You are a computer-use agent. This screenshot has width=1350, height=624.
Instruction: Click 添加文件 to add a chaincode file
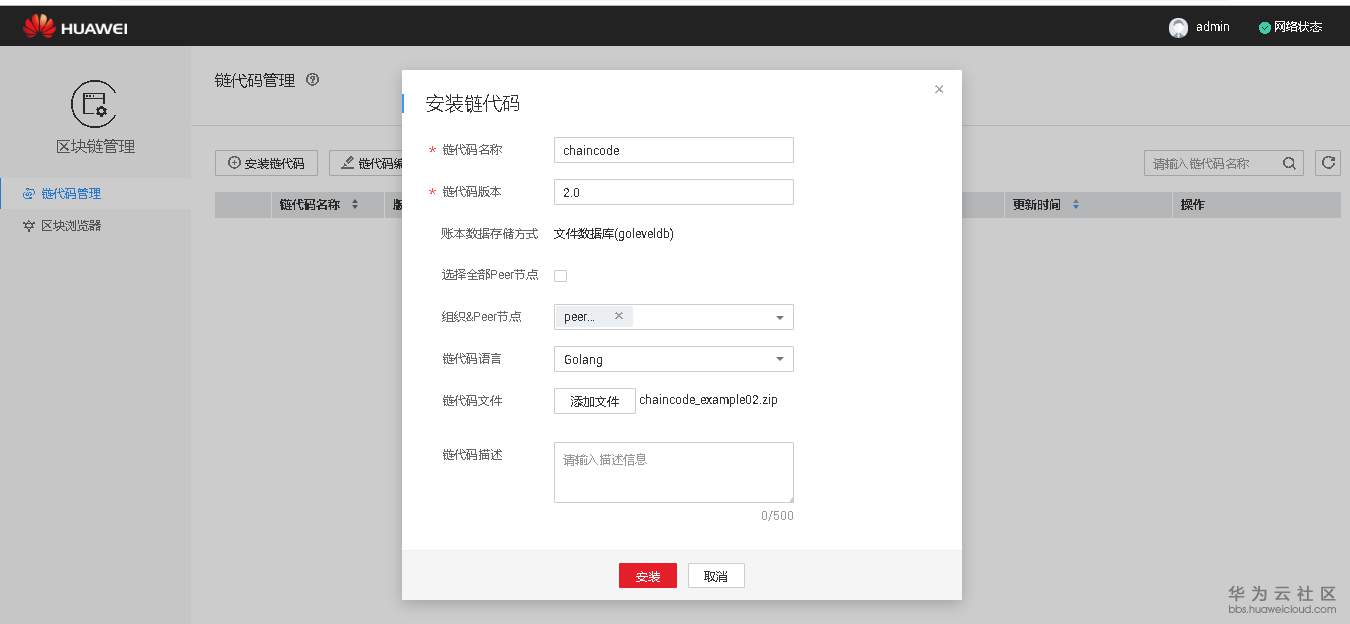coord(595,401)
